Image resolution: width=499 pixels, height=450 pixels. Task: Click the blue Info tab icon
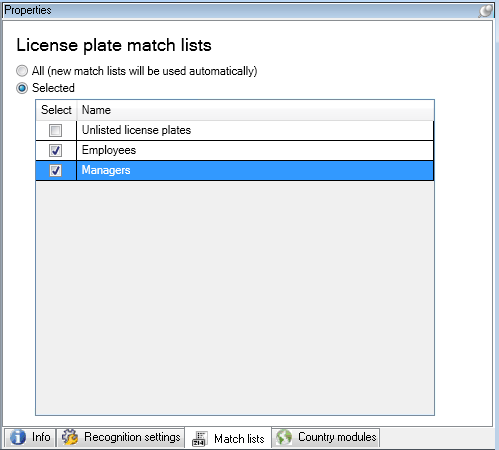click(18, 437)
